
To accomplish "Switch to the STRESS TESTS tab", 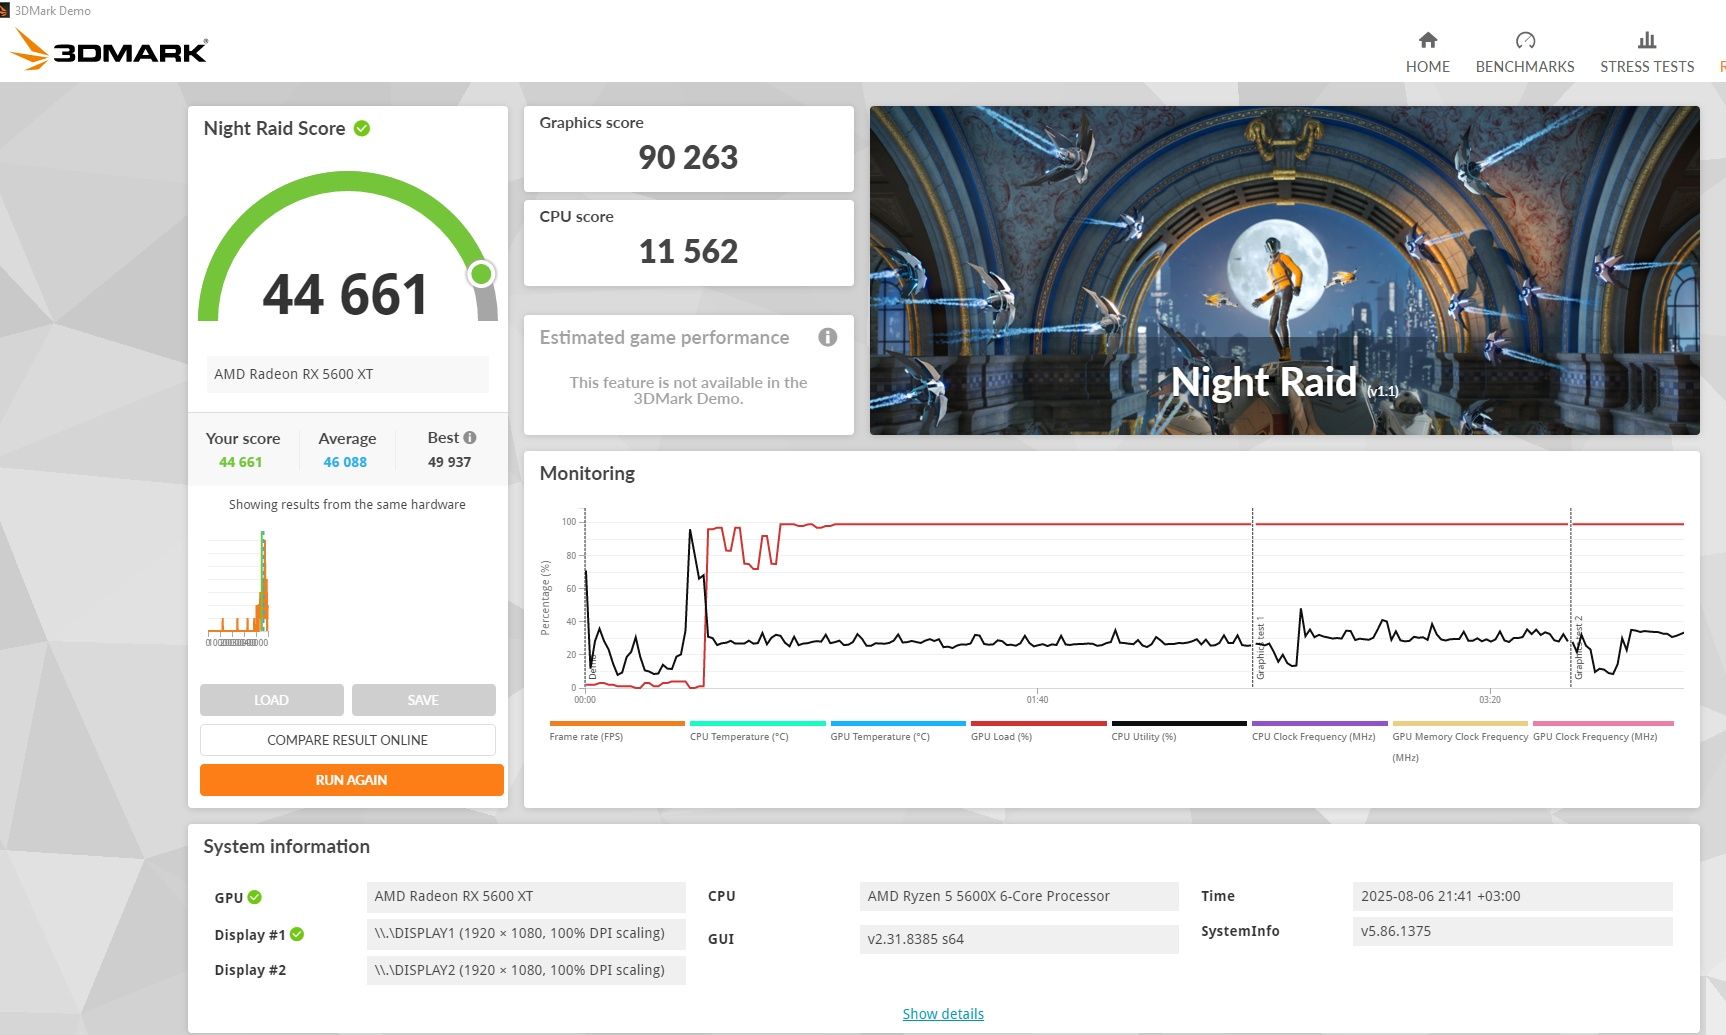I will (x=1647, y=66).
